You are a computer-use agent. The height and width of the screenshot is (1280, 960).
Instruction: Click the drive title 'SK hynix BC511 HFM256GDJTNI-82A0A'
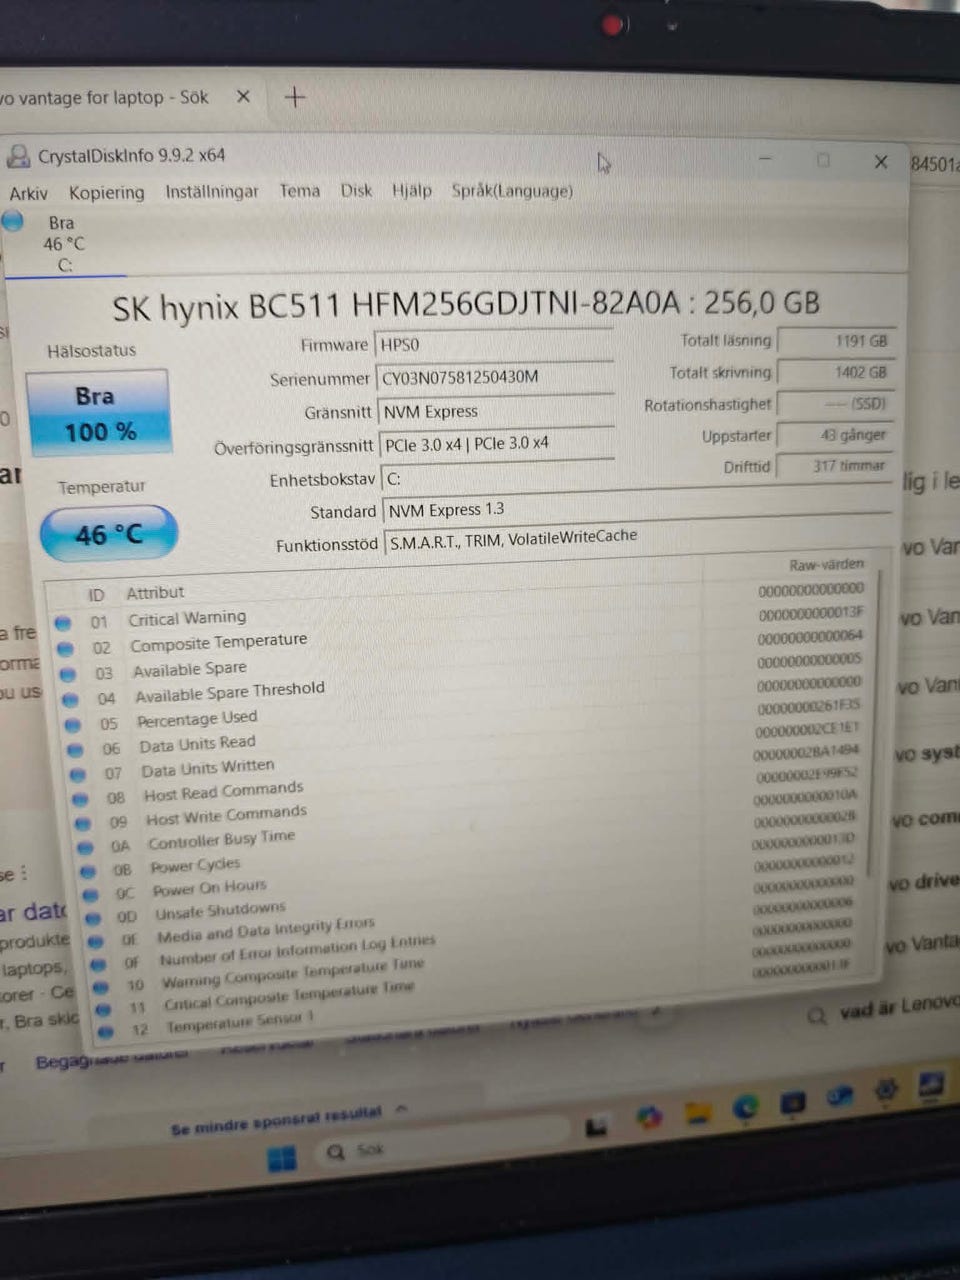pyautogui.click(x=396, y=306)
